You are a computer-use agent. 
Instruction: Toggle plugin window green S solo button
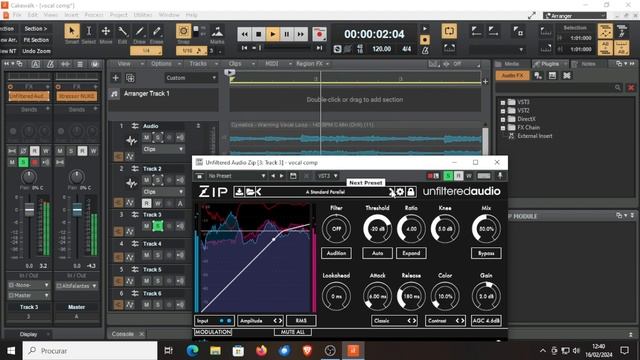point(448,176)
